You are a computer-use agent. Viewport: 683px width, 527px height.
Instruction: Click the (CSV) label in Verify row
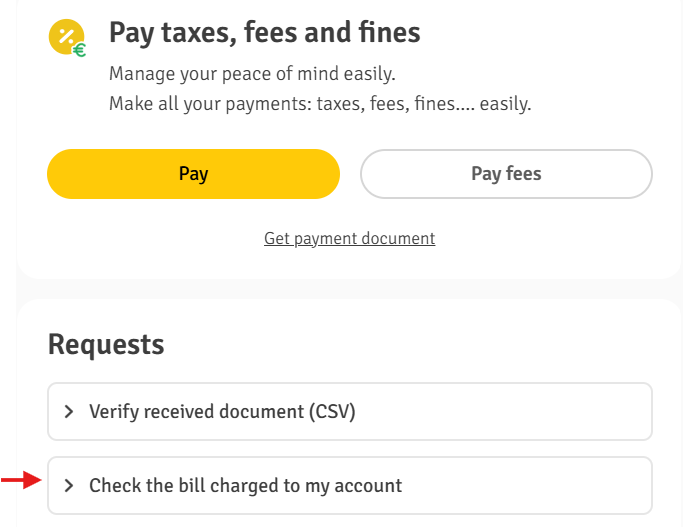pos(332,412)
